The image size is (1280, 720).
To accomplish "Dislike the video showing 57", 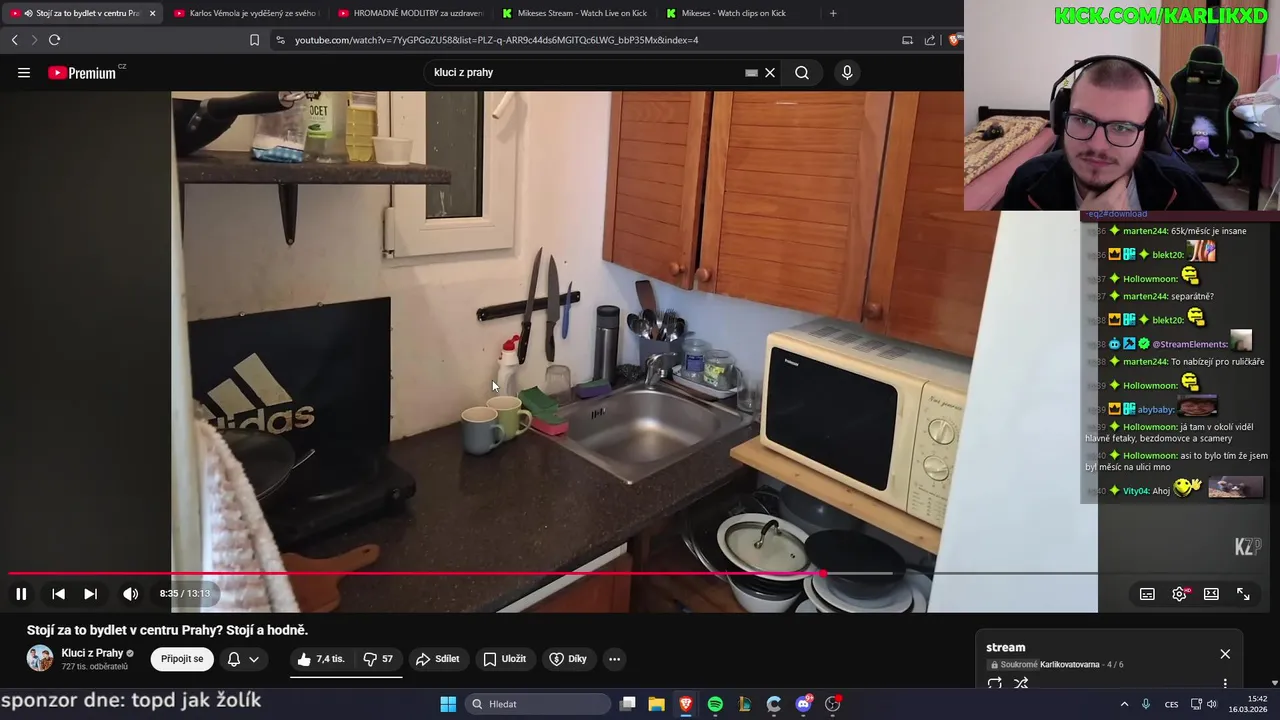I will pyautogui.click(x=378, y=659).
